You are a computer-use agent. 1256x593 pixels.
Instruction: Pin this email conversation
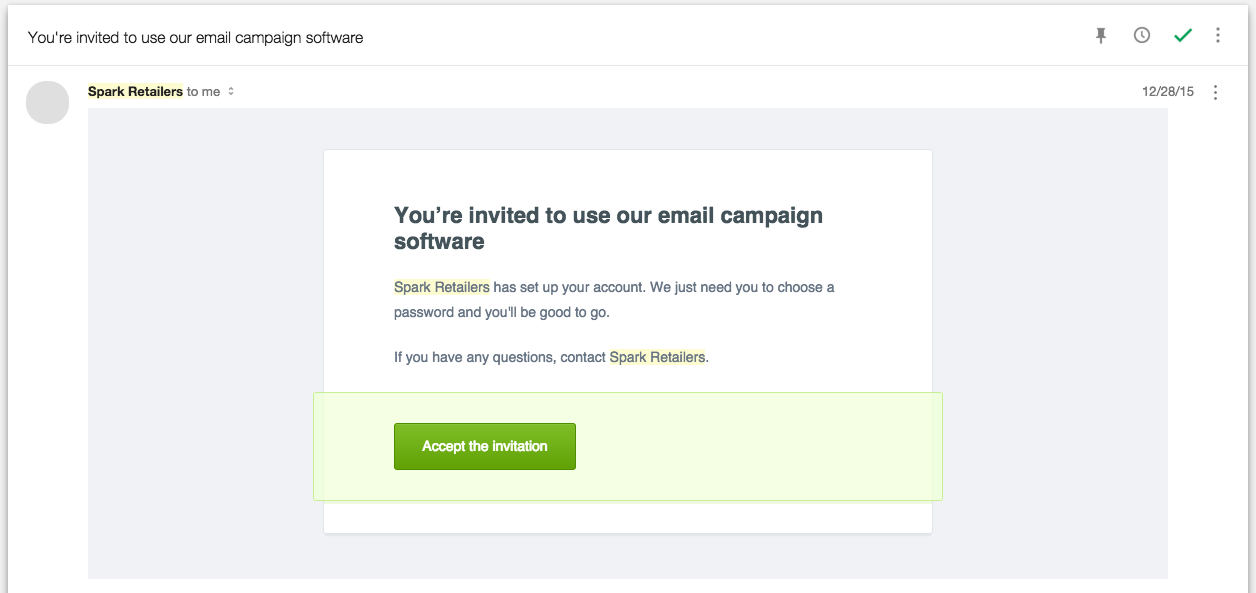click(x=1101, y=36)
